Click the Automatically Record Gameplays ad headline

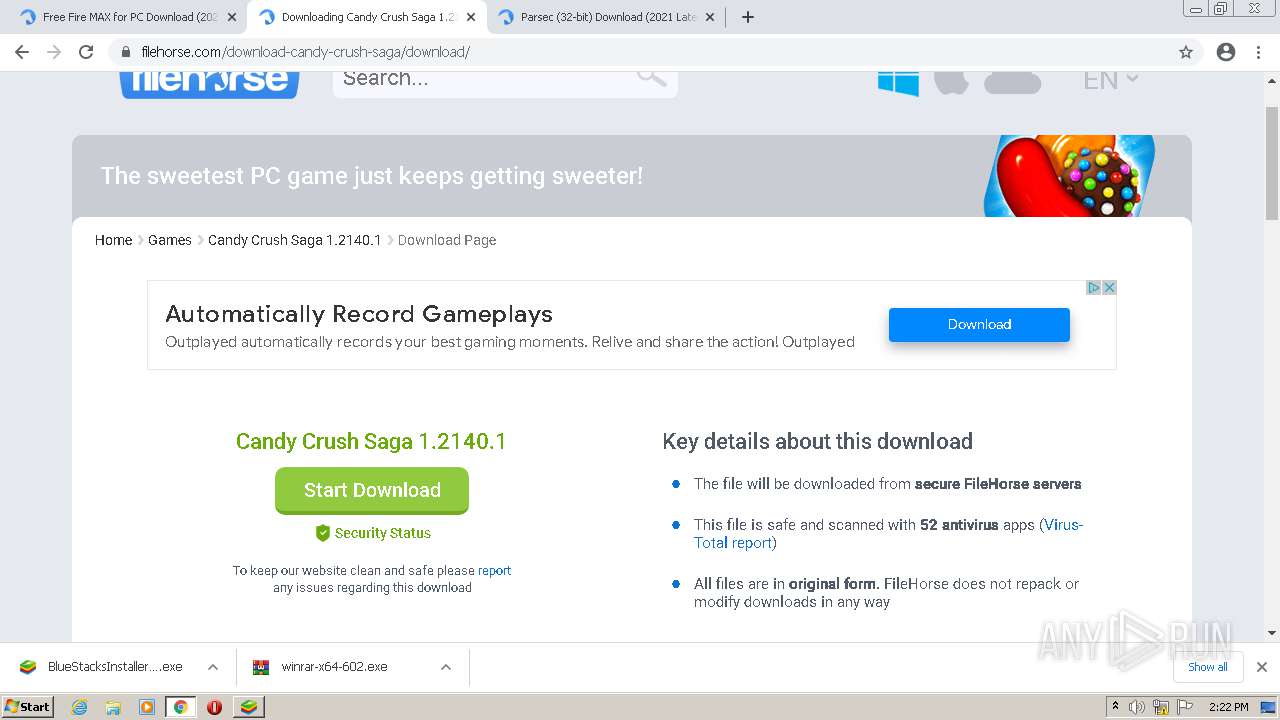click(359, 314)
